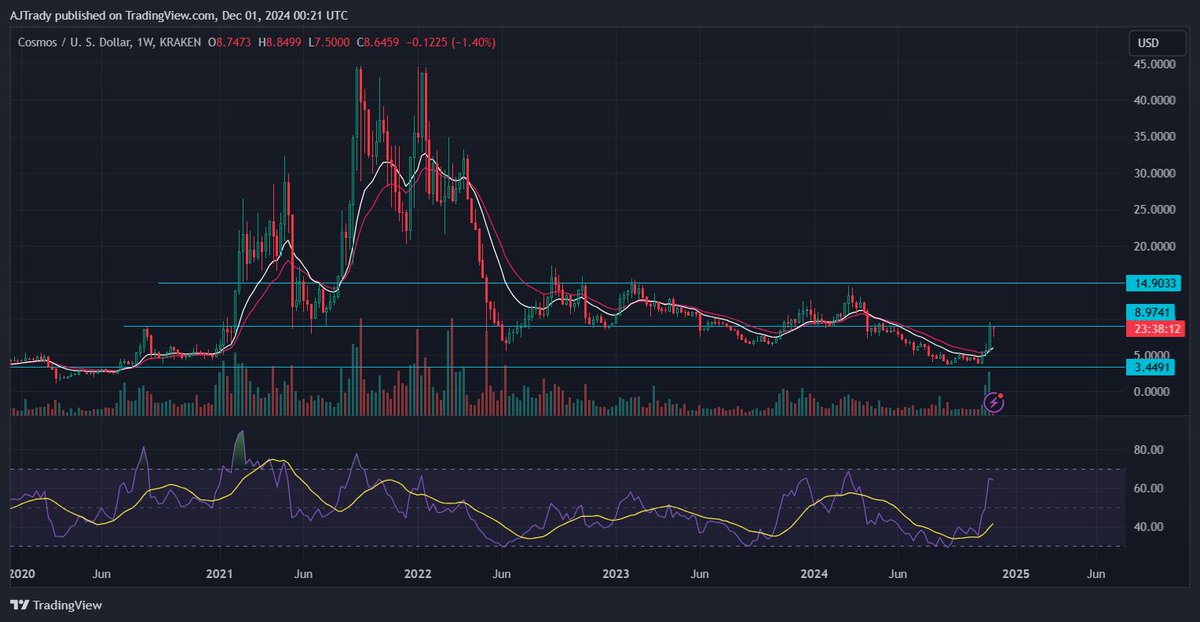Image resolution: width=1200 pixels, height=622 pixels.
Task: Click the Jun label after 2025 on time axis
Action: [x=1096, y=574]
